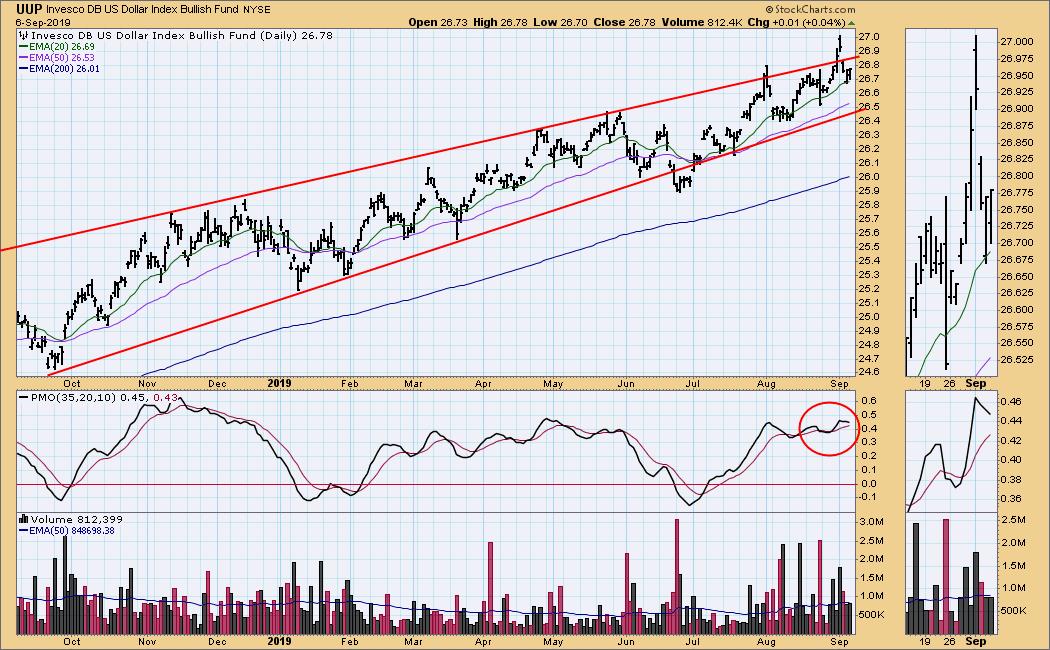The width and height of the screenshot is (1050, 650).
Task: Click the header Volume 812.4K value
Action: 702,22
